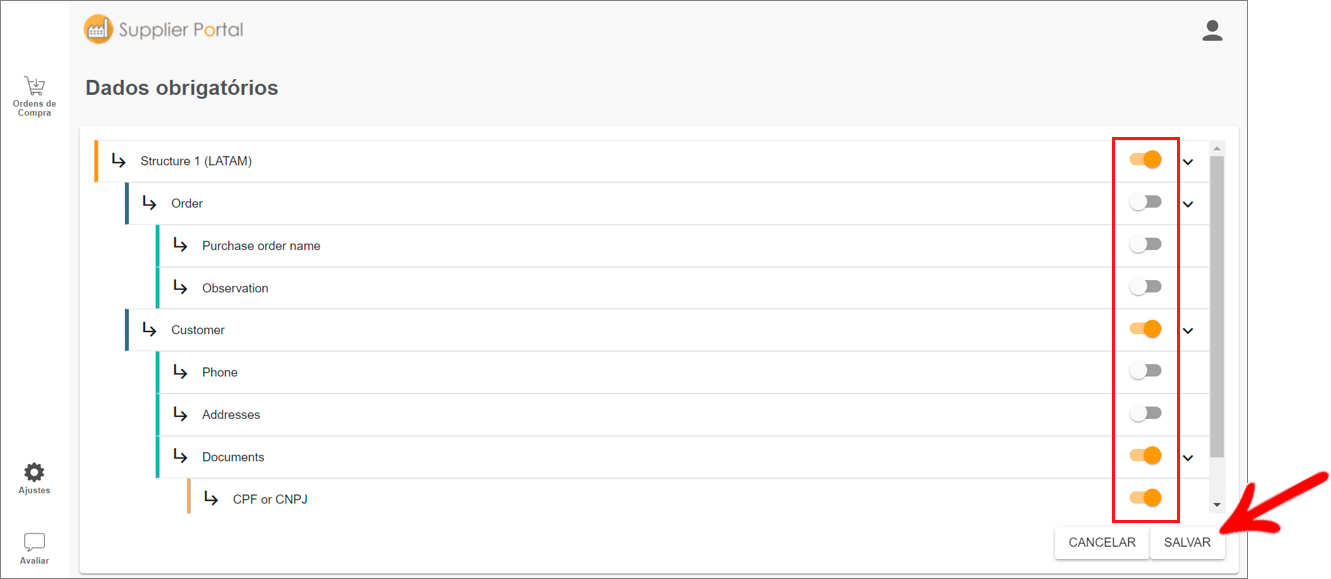1331x579 pixels.
Task: Select the Addresses tree row
Action: click(681, 414)
